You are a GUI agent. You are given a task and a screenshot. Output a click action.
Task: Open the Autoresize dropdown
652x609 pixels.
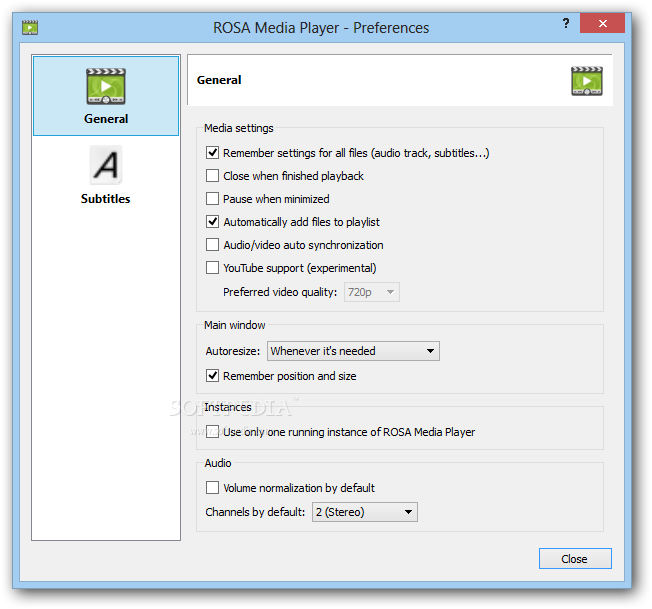353,351
